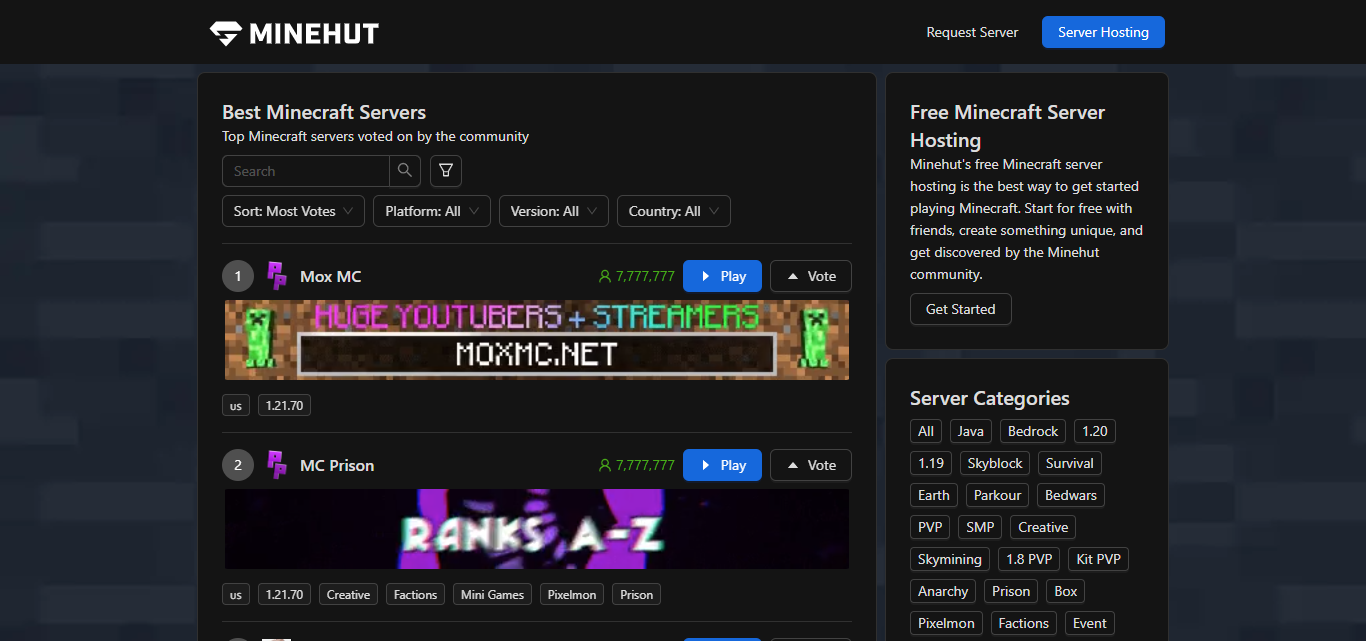Click MC Prison purple server icon
The width and height of the screenshot is (1366, 641).
tap(277, 465)
